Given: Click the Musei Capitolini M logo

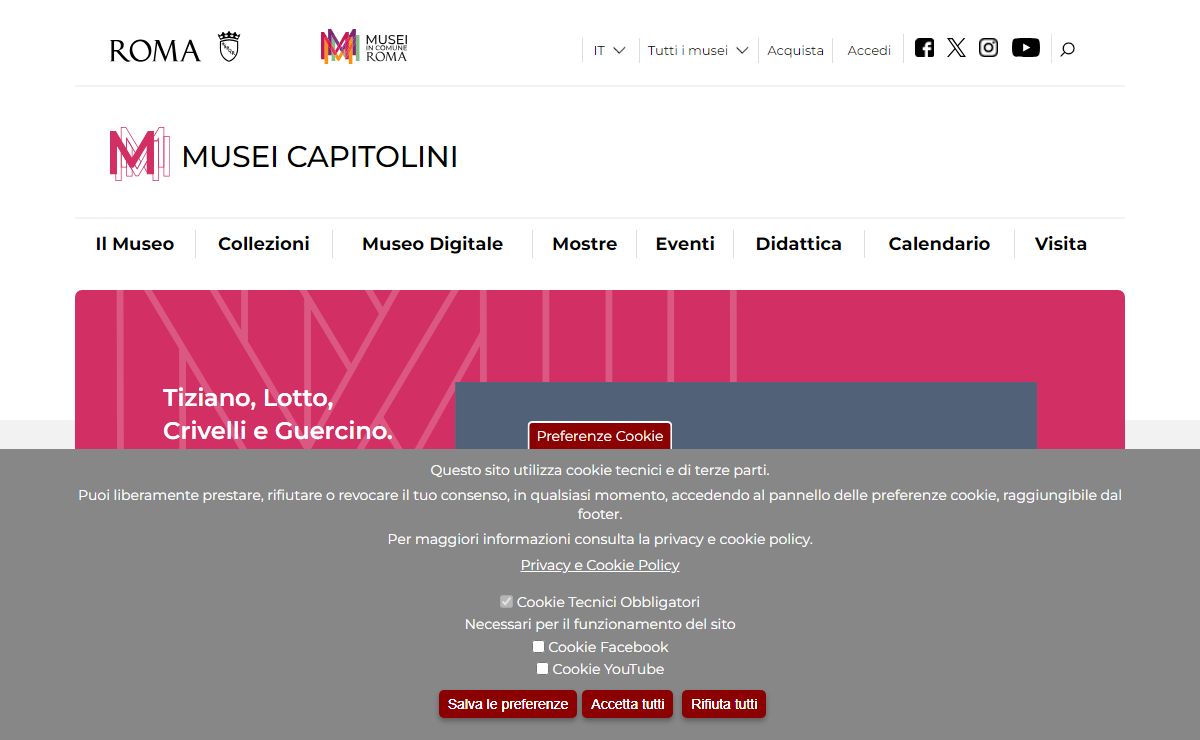Looking at the screenshot, I should point(139,154).
